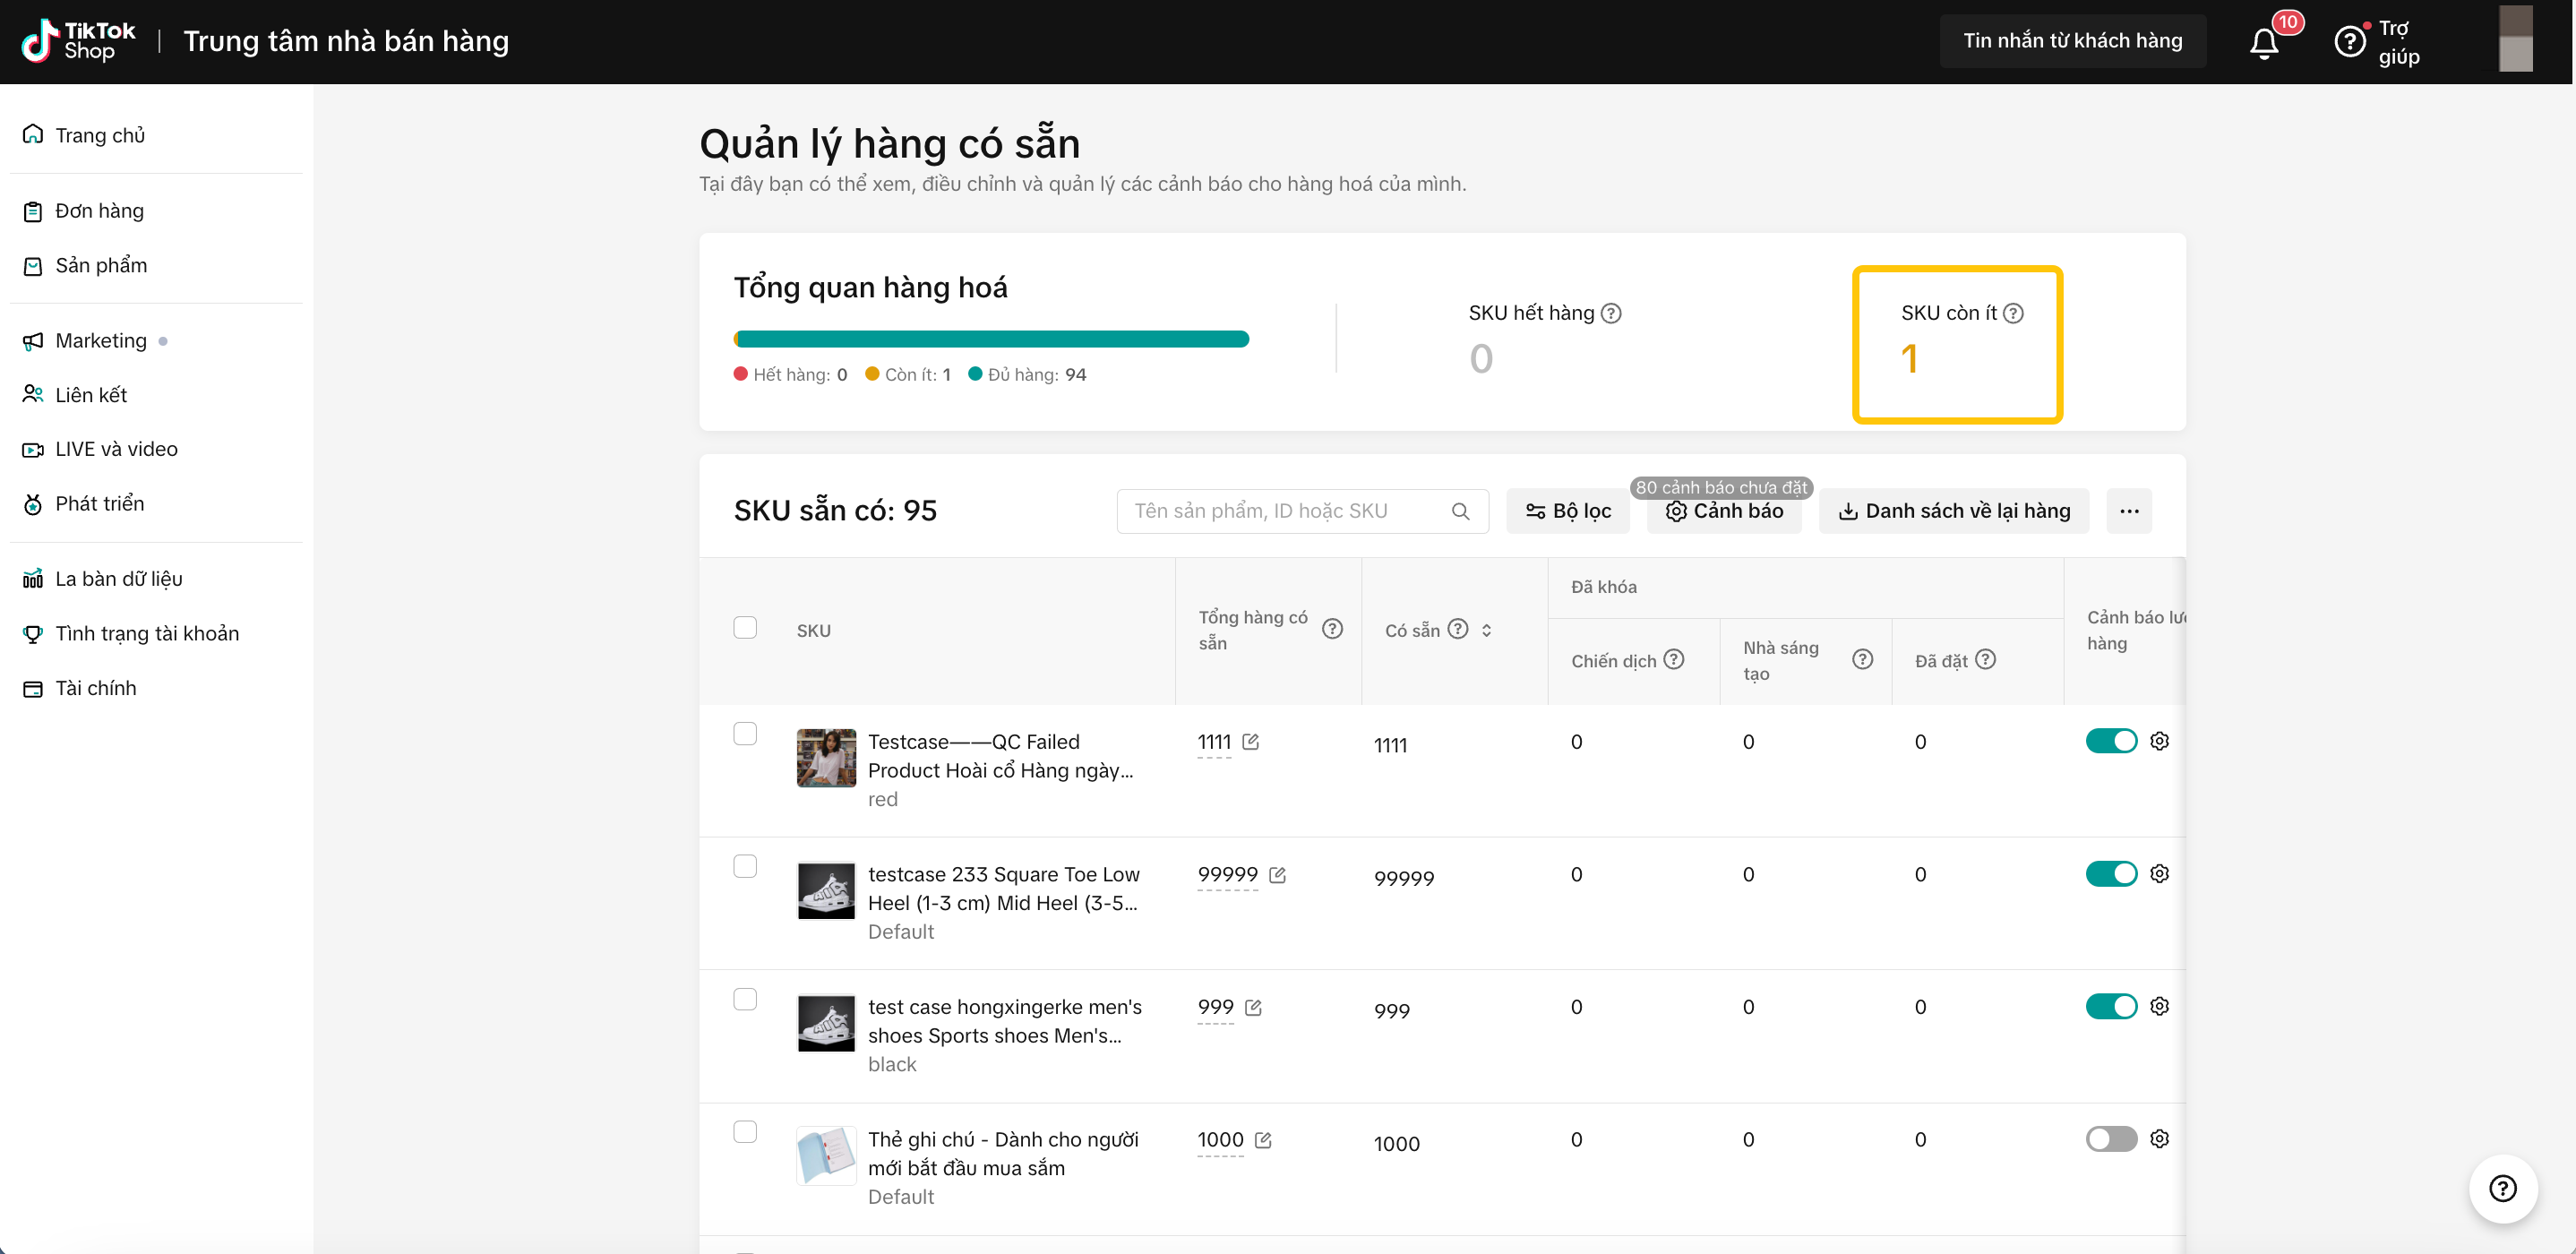Tick the select-all SKU header checkbox

745,628
